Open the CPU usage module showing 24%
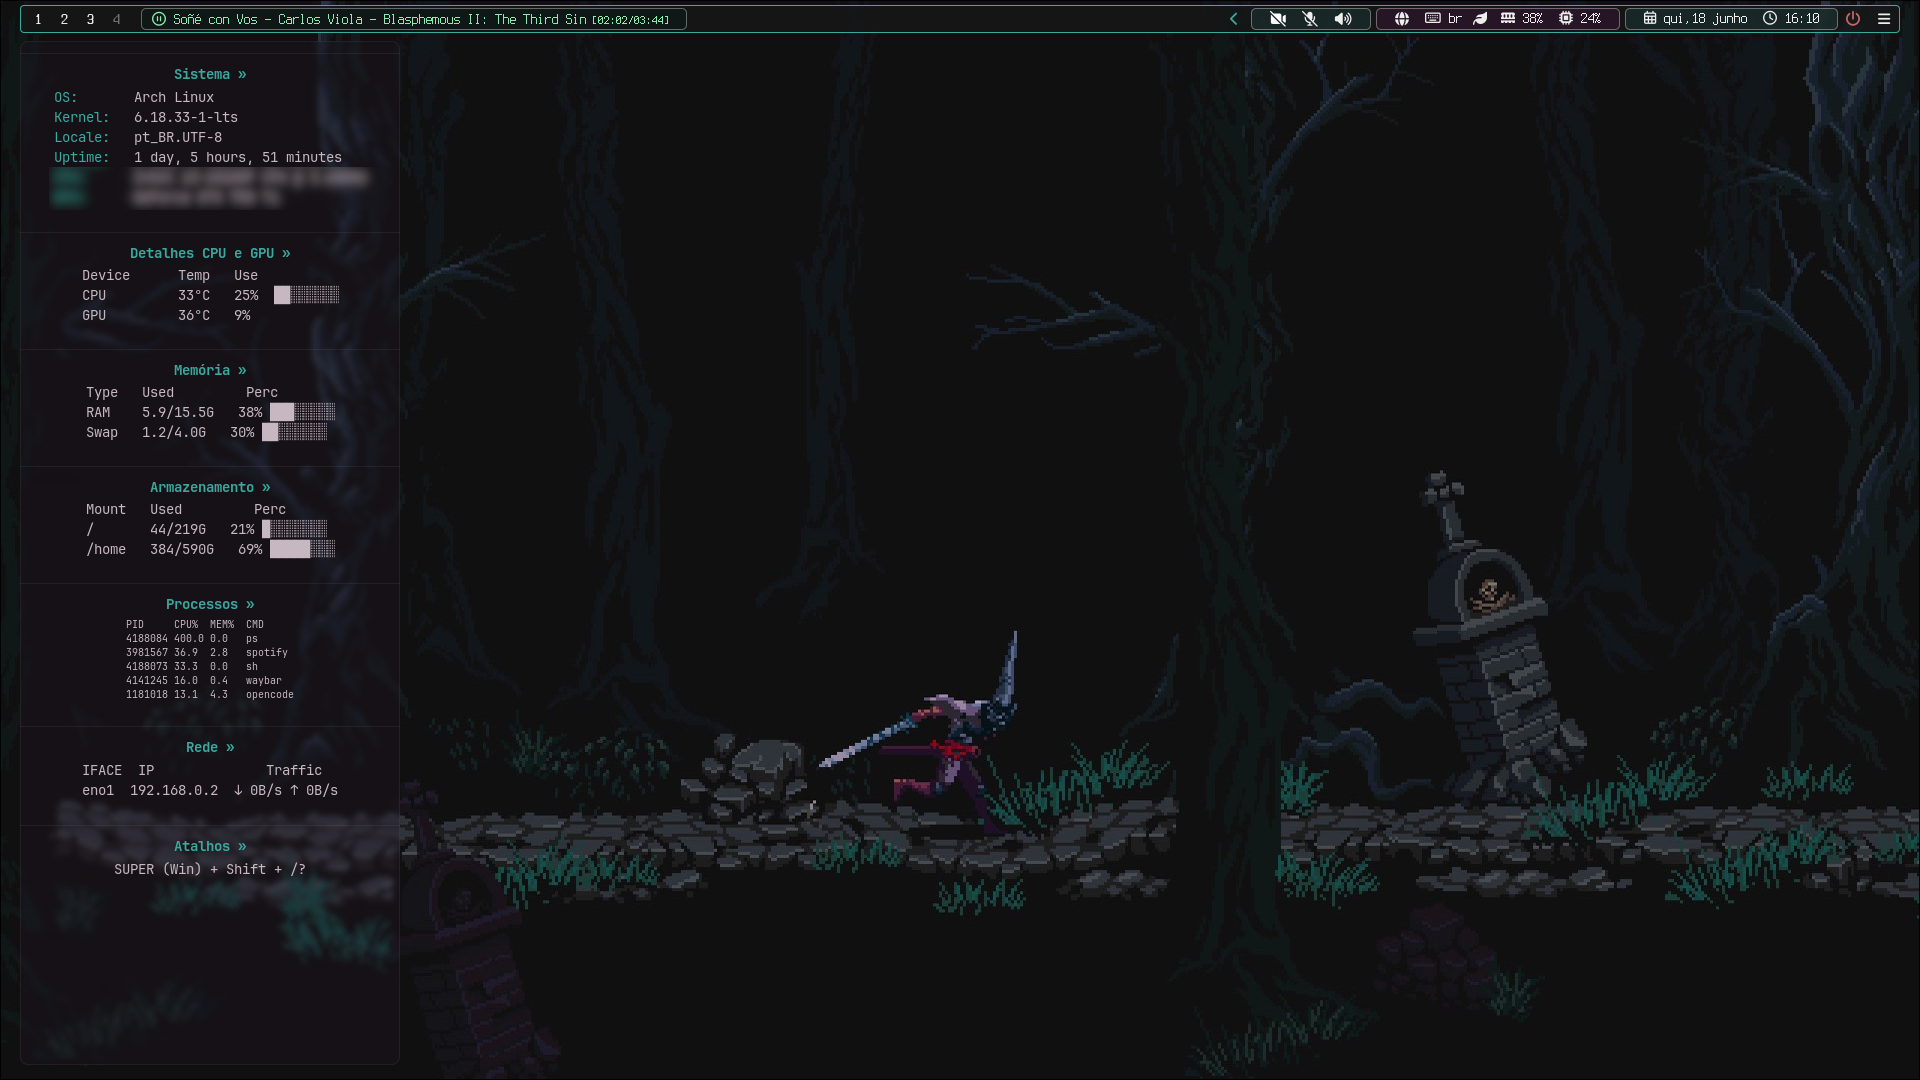 [1580, 19]
